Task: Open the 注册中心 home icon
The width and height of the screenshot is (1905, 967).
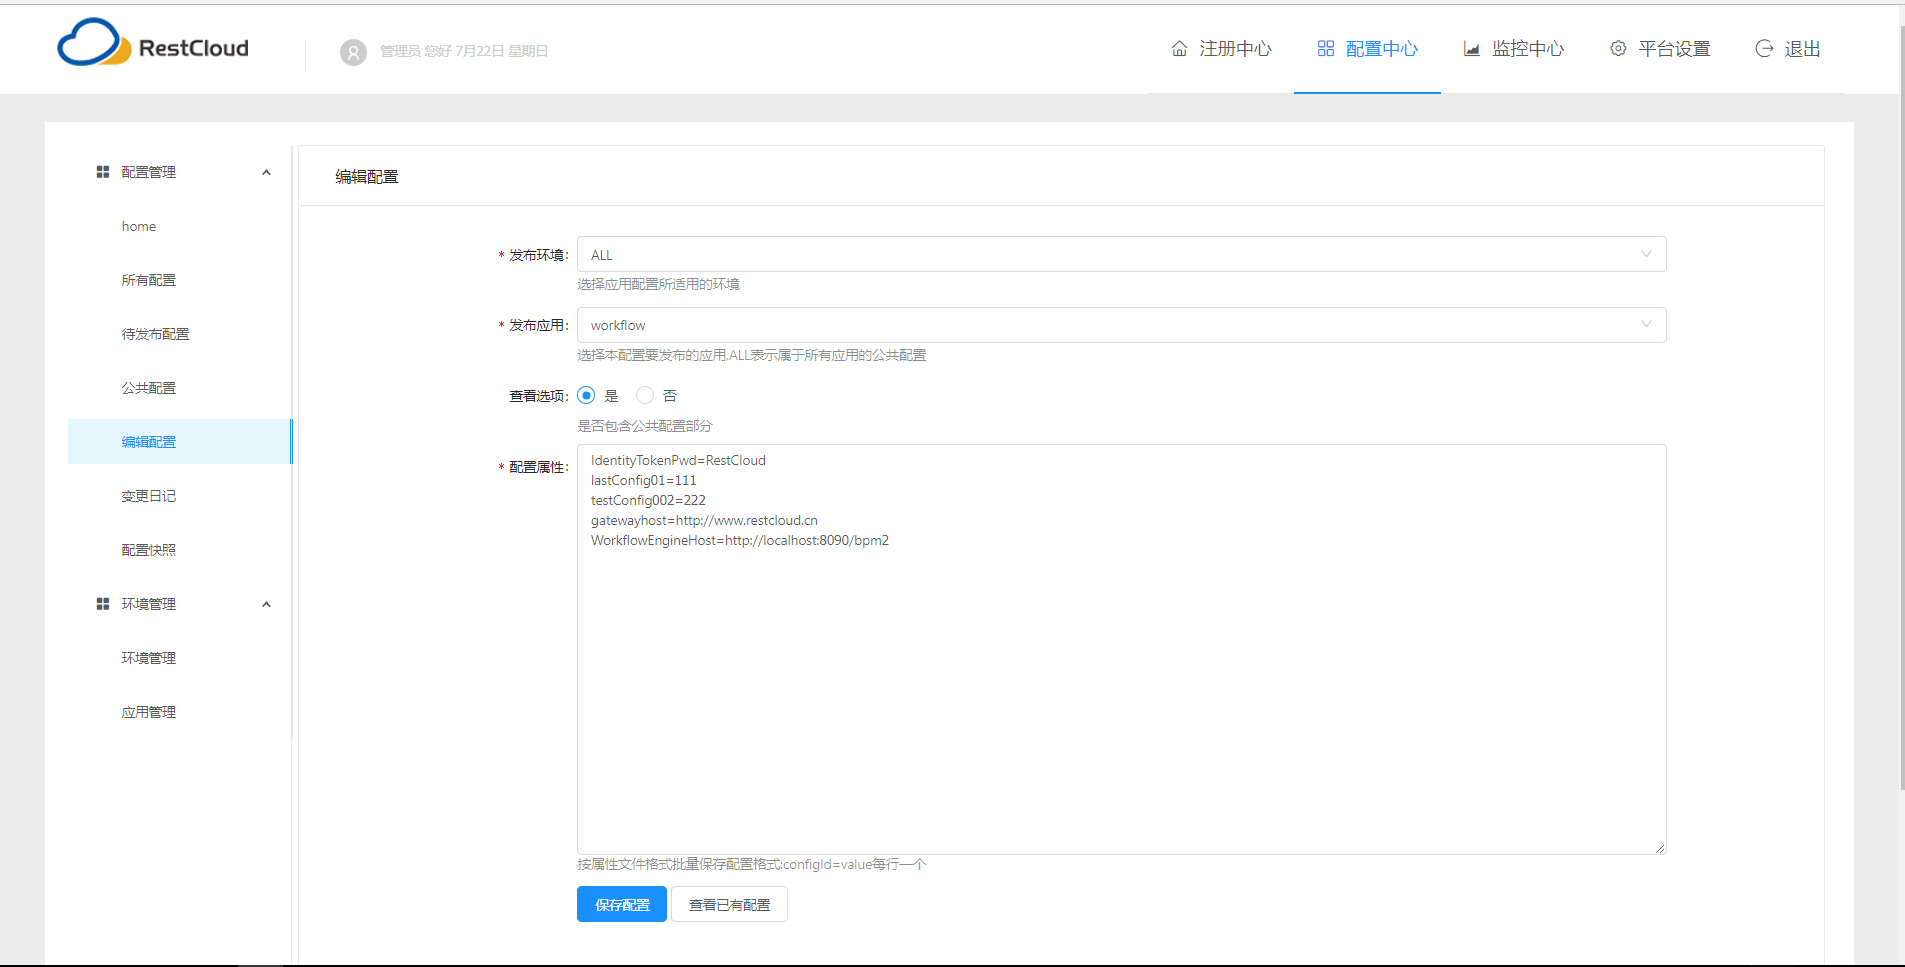Action: tap(1178, 47)
